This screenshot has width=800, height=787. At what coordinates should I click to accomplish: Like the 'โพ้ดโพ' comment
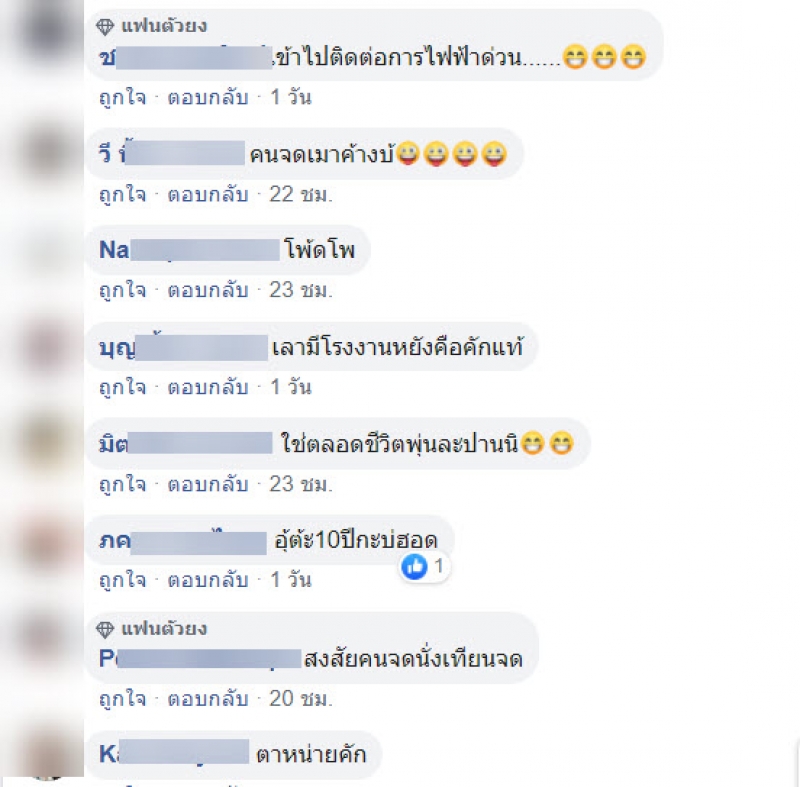122,290
